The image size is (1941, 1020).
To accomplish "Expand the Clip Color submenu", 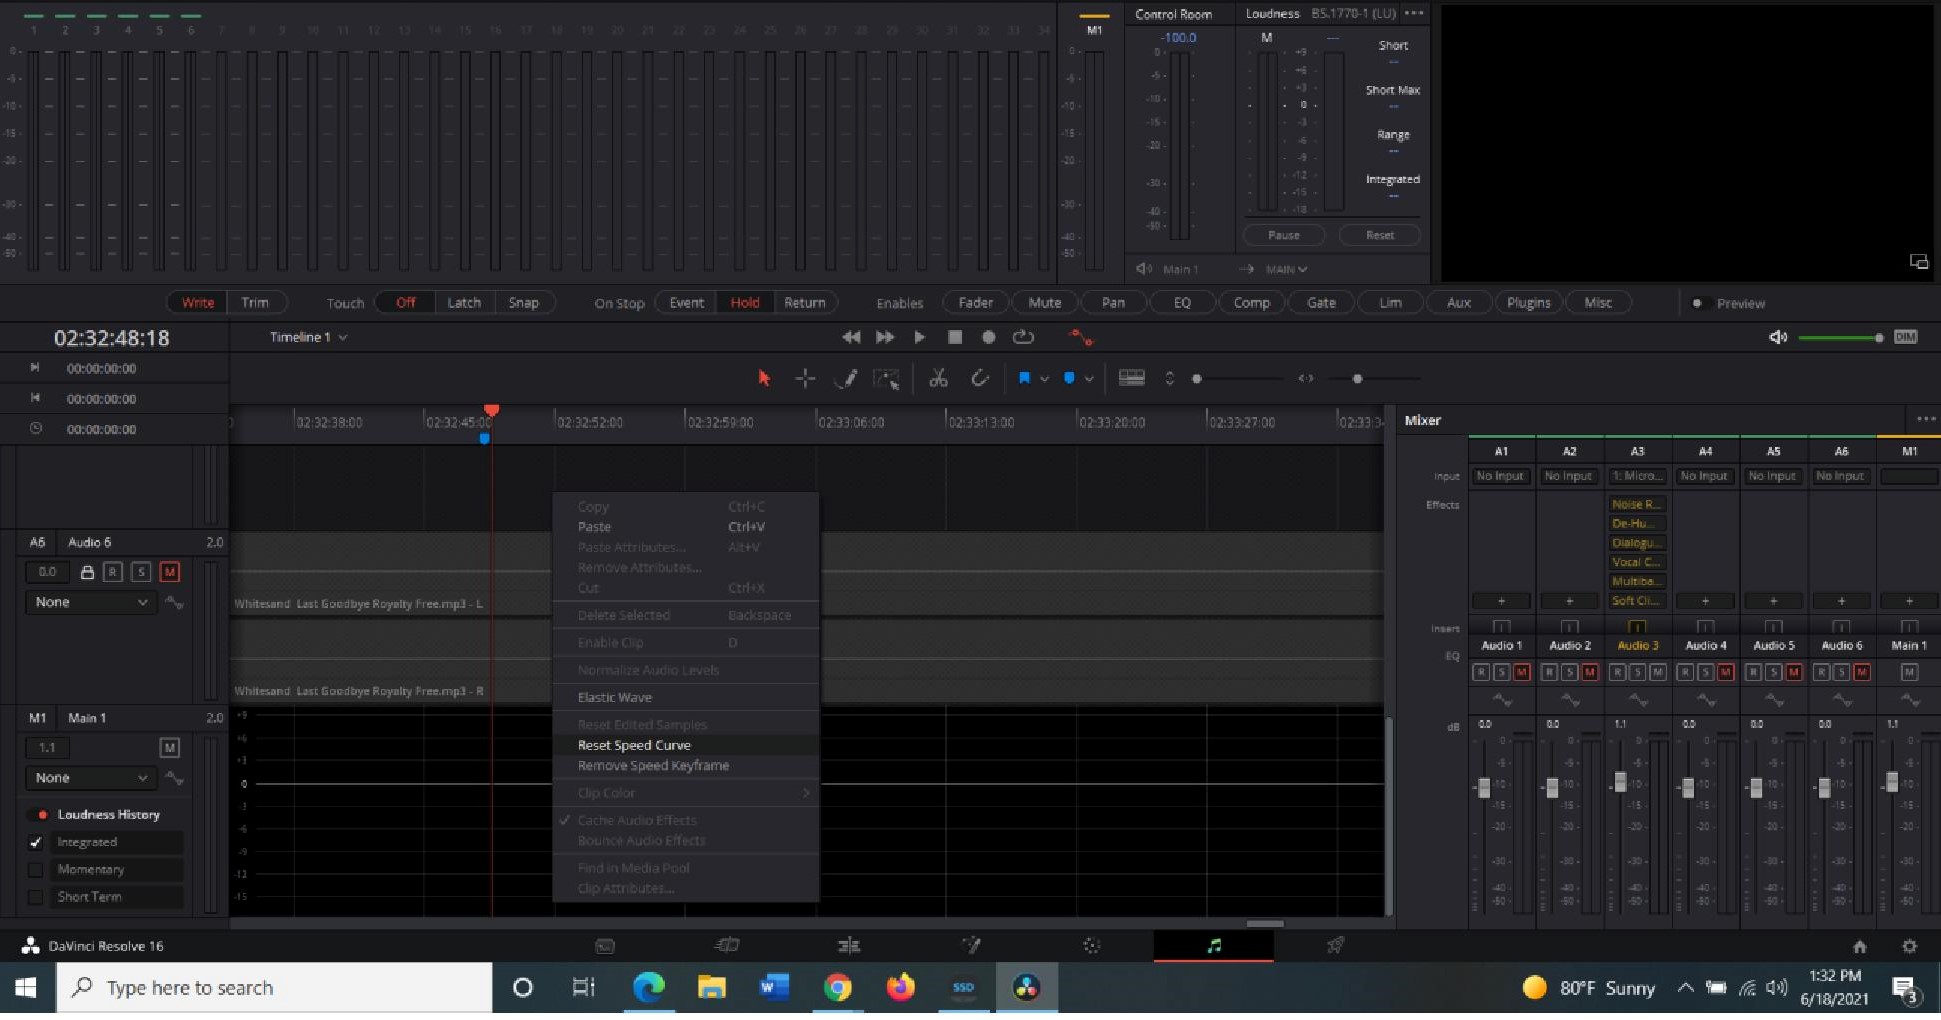I will (686, 793).
